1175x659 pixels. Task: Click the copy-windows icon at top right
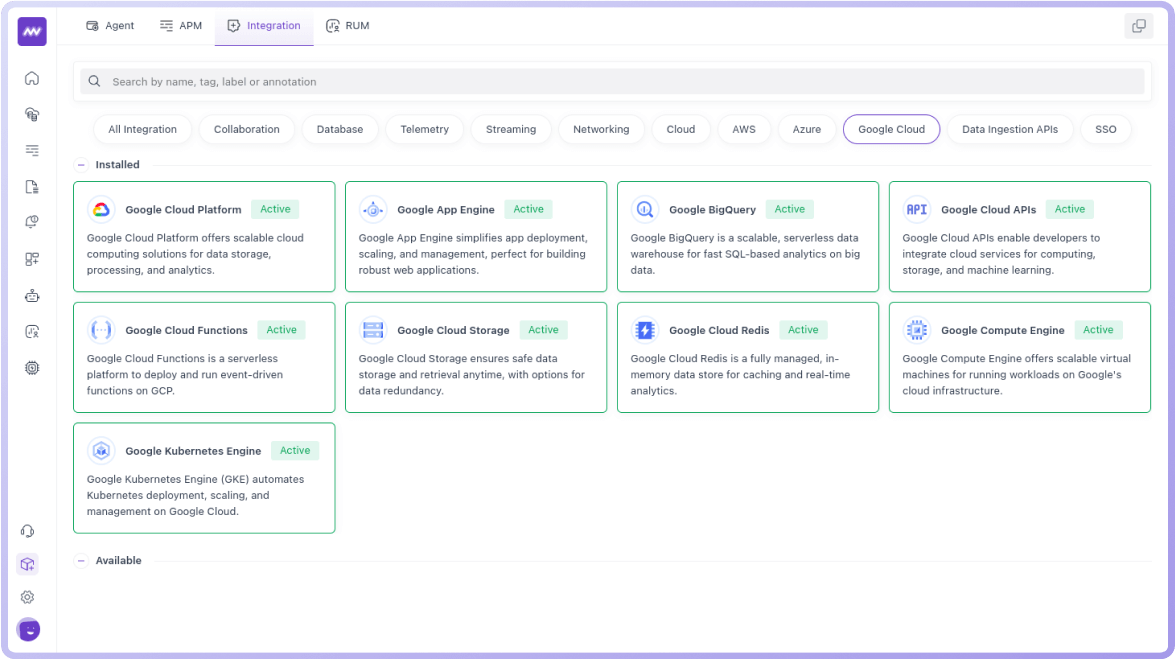pyautogui.click(x=1138, y=26)
